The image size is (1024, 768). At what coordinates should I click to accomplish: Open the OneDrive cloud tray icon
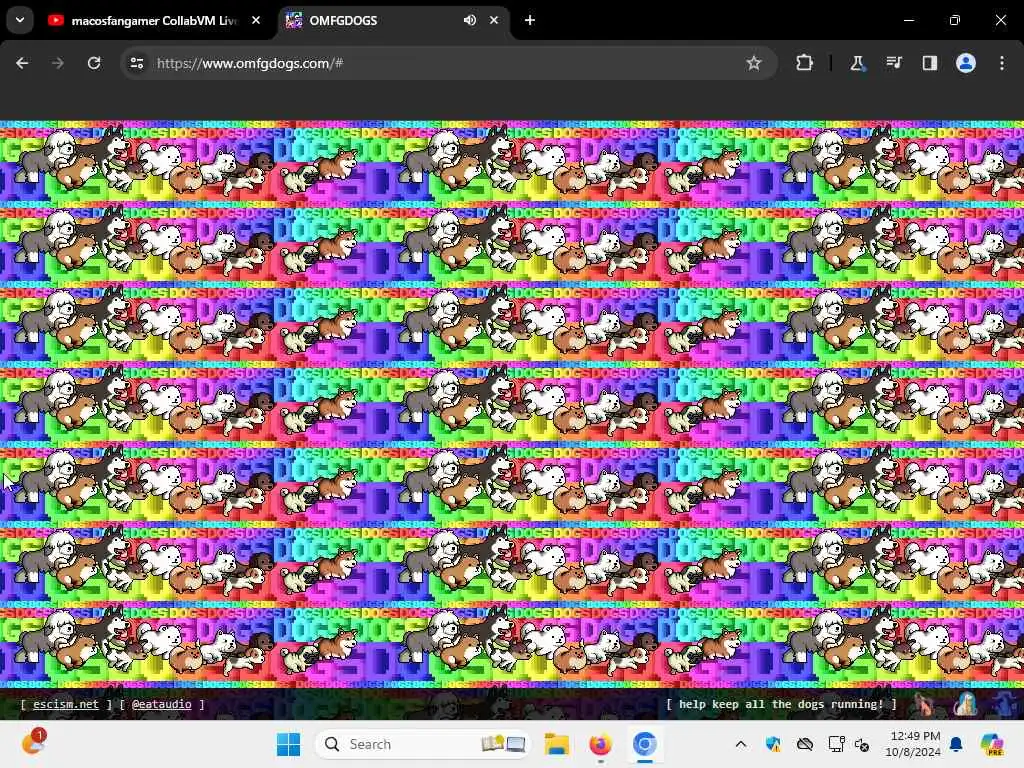click(805, 744)
